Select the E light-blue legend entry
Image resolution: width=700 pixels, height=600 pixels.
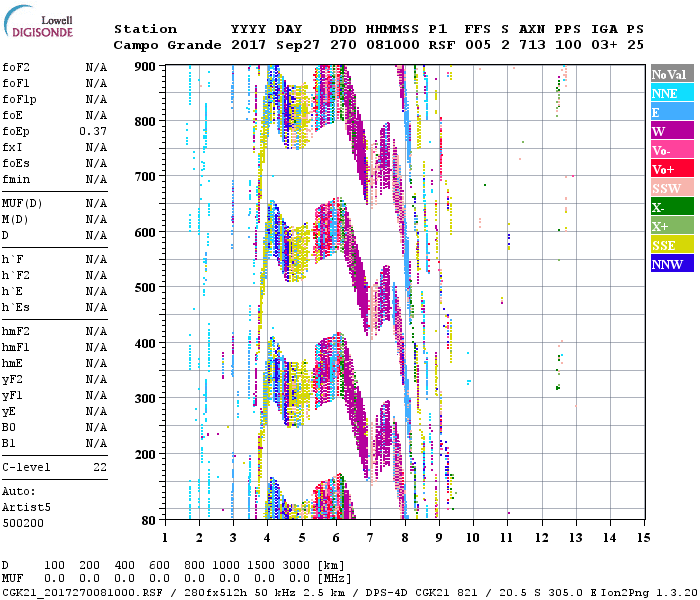672,112
